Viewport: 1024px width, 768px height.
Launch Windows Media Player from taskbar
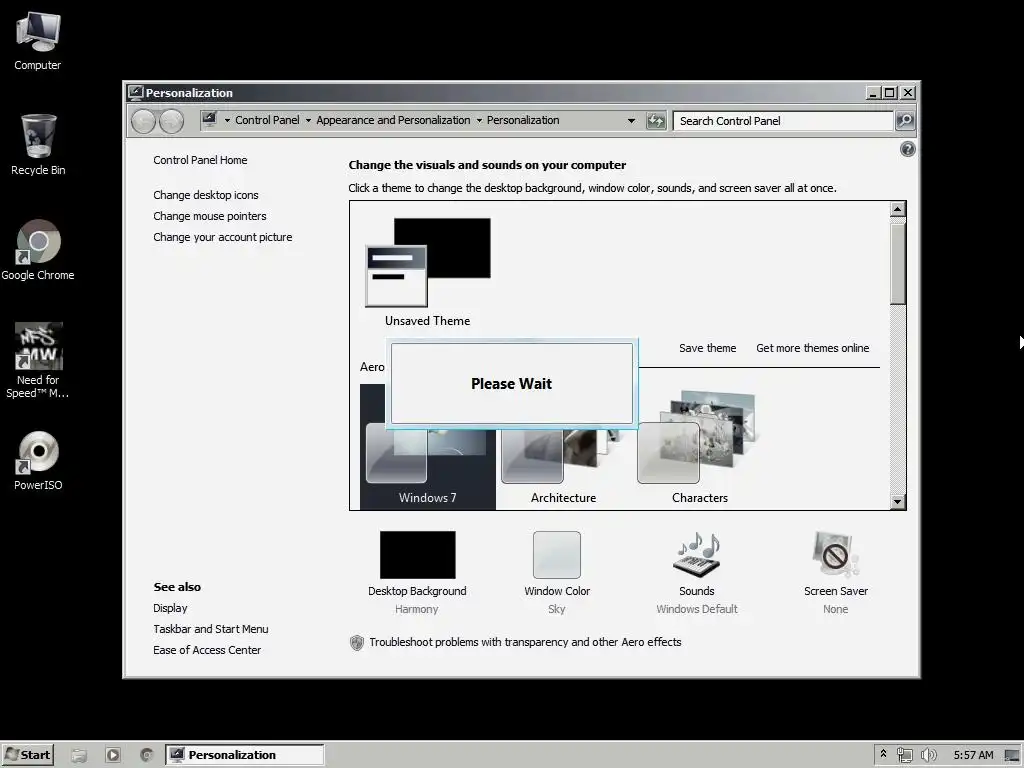point(112,755)
